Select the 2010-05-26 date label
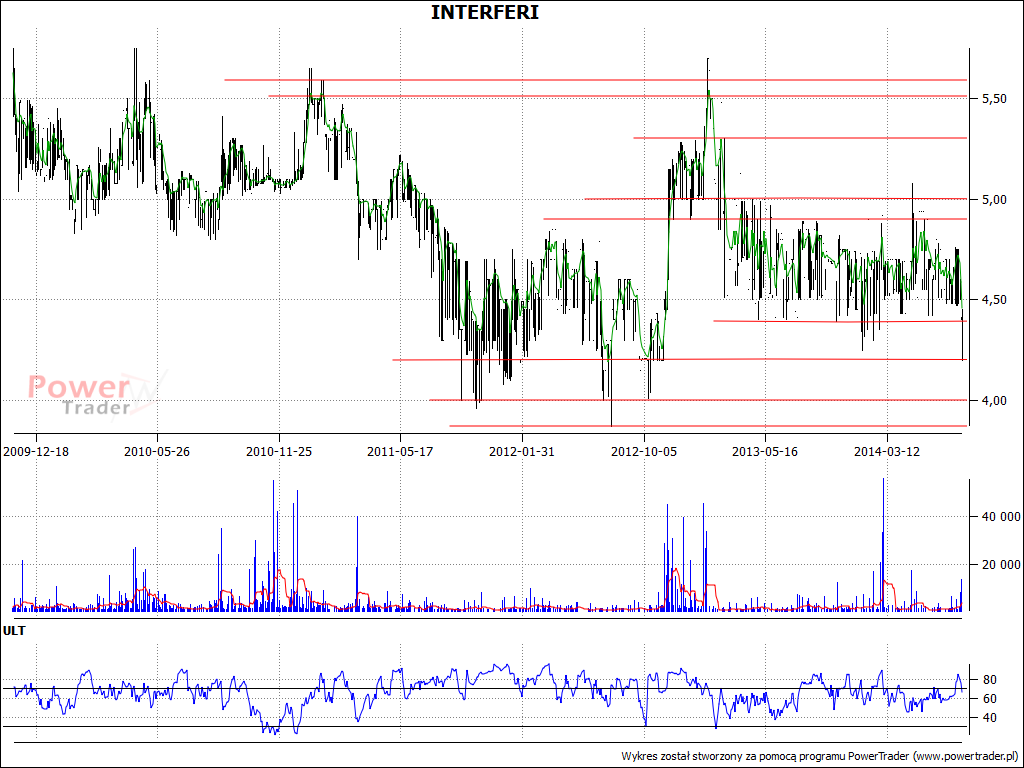Screen dimensions: 1024x768 (157, 451)
